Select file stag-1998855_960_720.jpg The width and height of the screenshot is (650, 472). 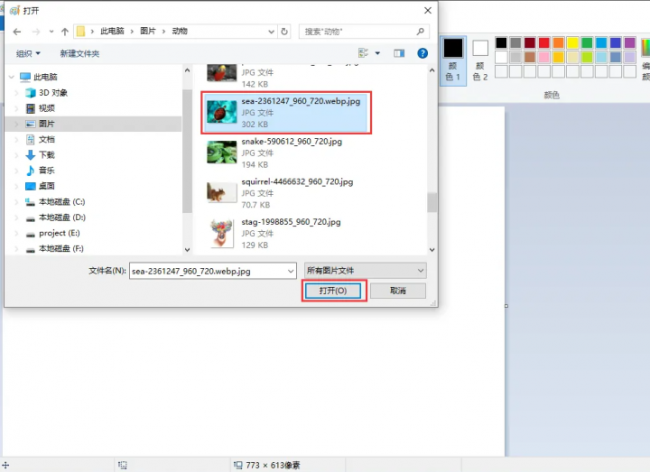[x=286, y=233]
